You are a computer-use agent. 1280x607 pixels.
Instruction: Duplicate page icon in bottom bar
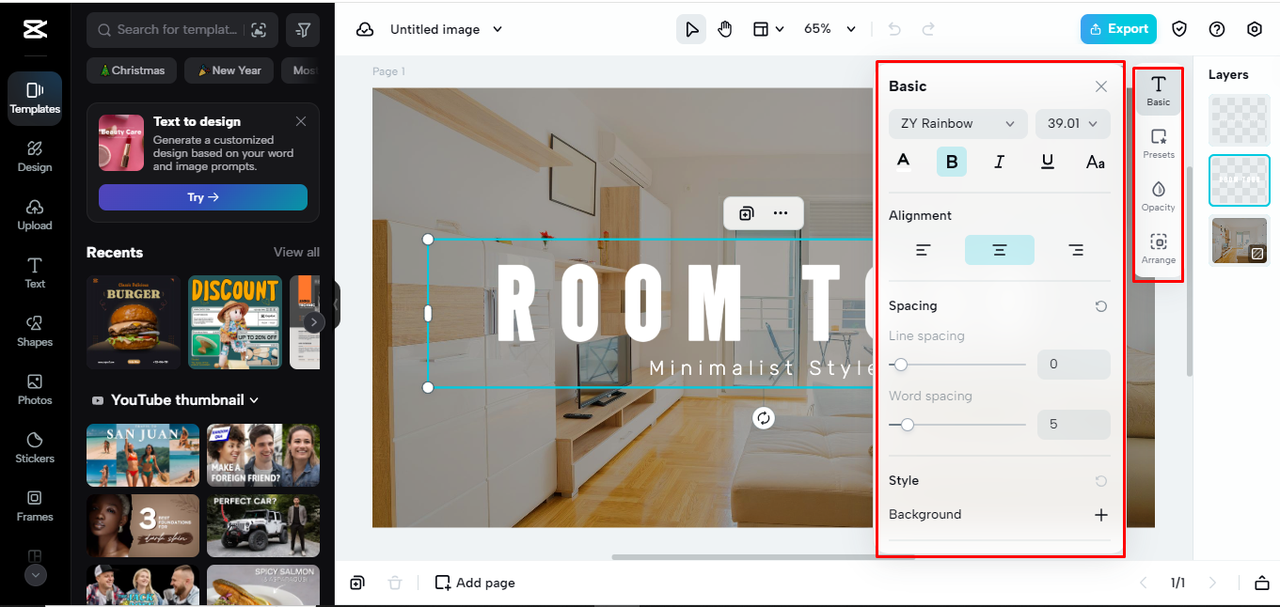tap(357, 583)
